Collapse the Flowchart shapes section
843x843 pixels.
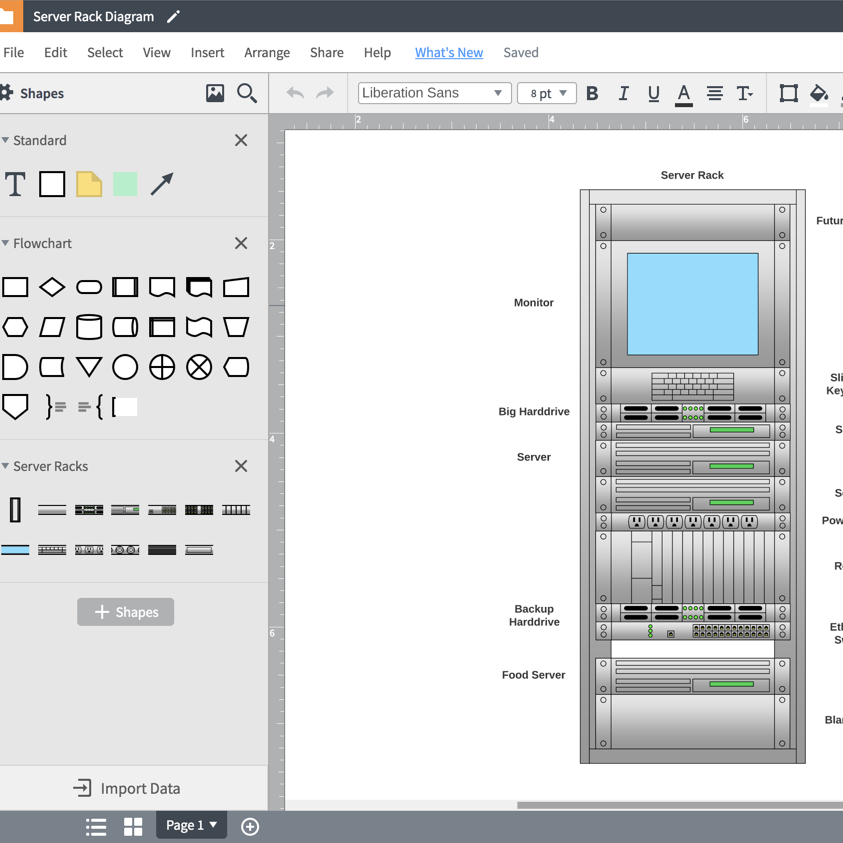(x=6, y=243)
